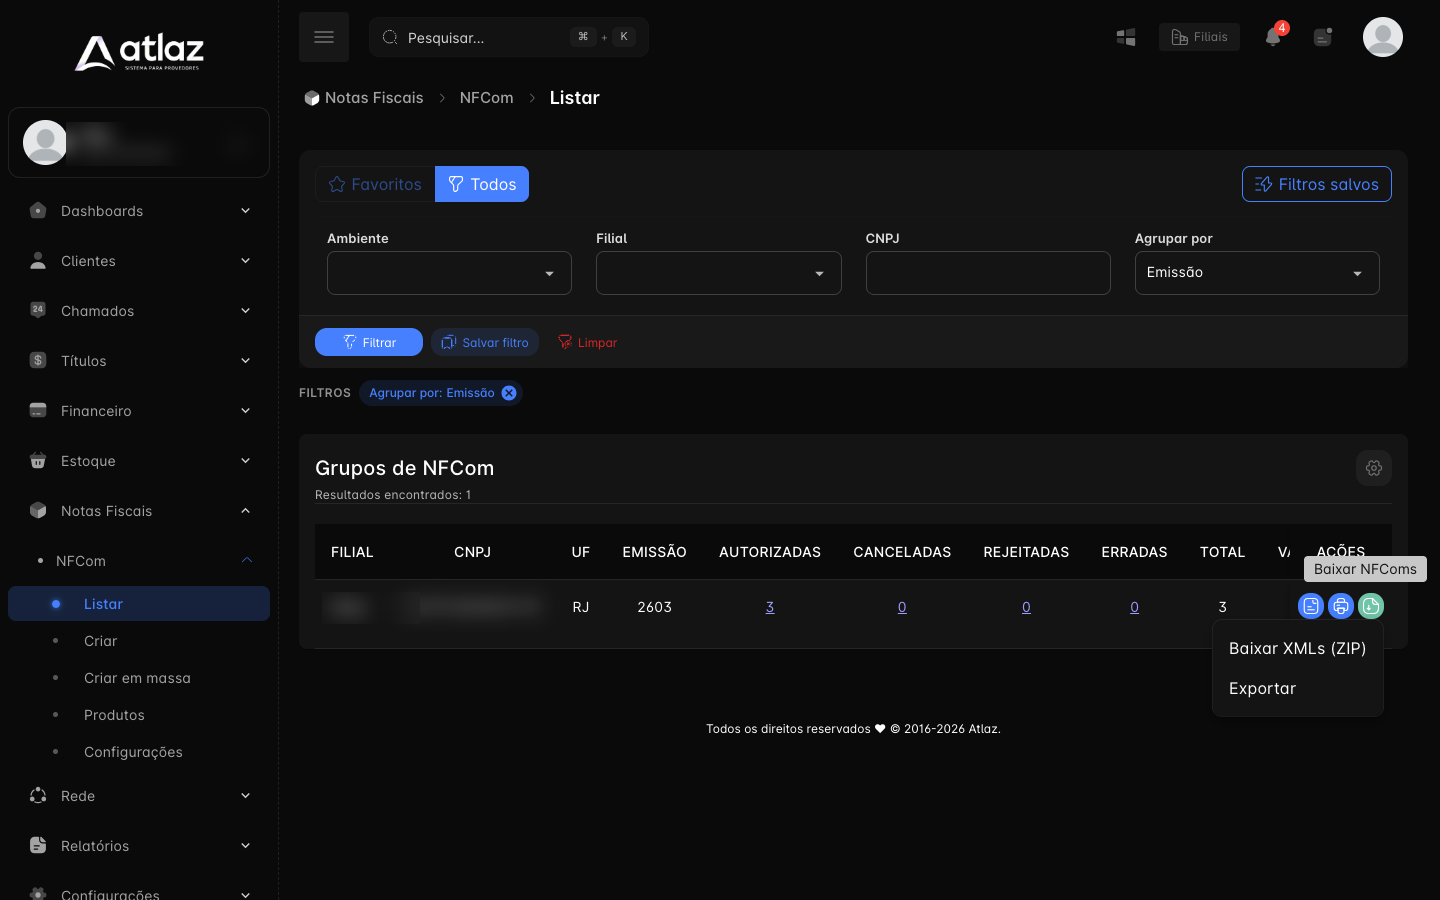Expand the Dashboards sidebar menu

point(139,211)
